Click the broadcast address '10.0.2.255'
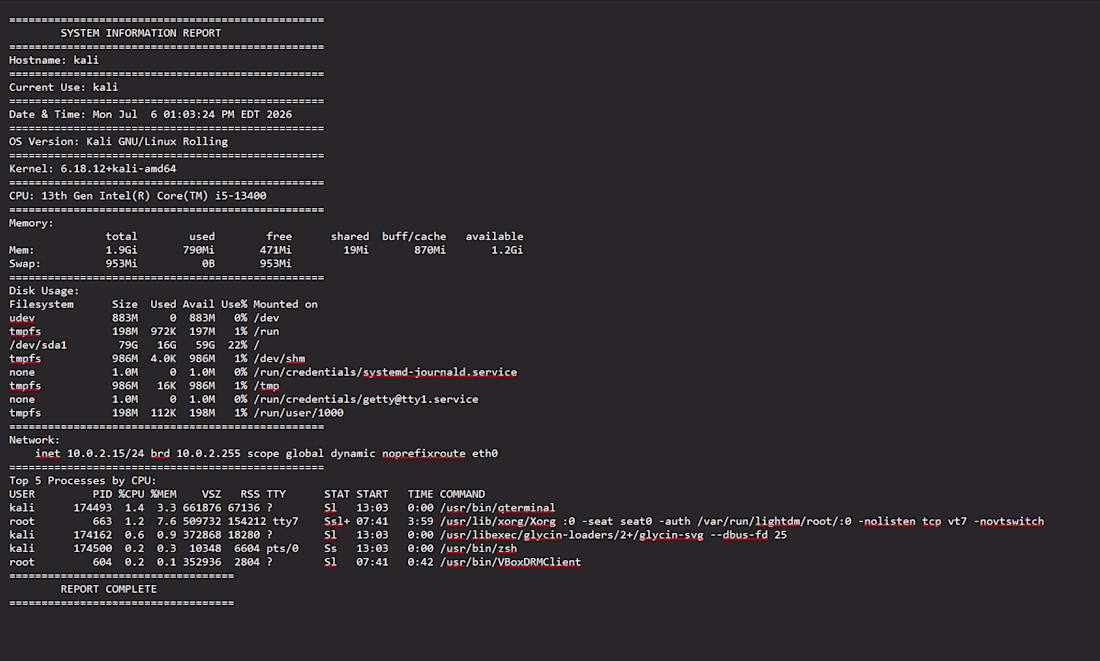1100x661 pixels. coord(208,453)
